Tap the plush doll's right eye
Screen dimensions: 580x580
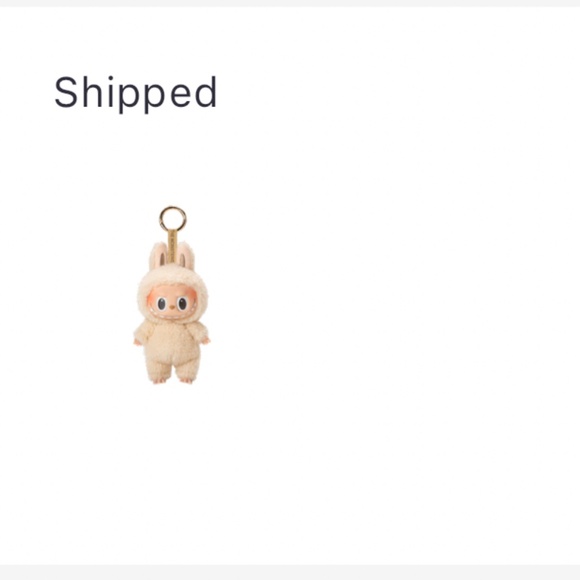(x=182, y=304)
